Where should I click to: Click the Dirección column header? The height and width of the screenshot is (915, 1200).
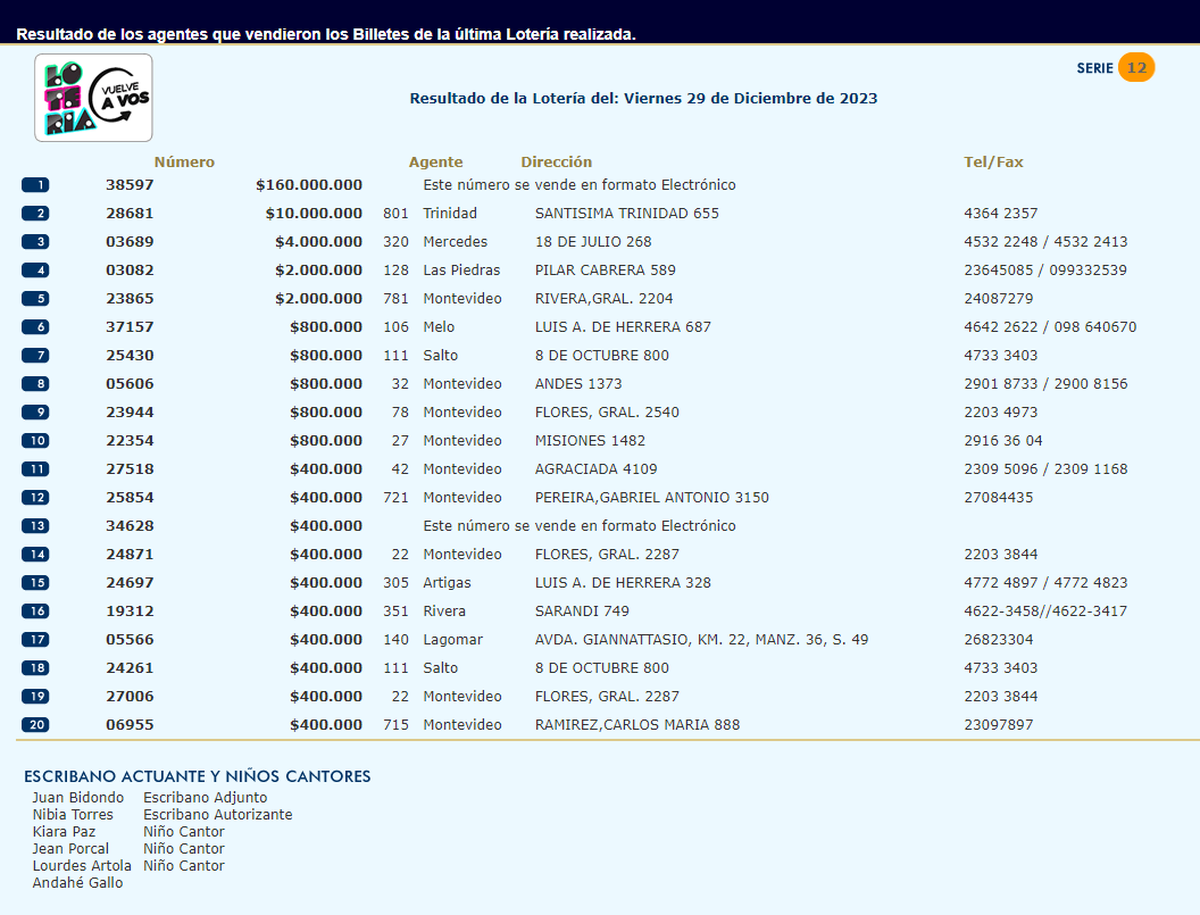click(x=556, y=162)
